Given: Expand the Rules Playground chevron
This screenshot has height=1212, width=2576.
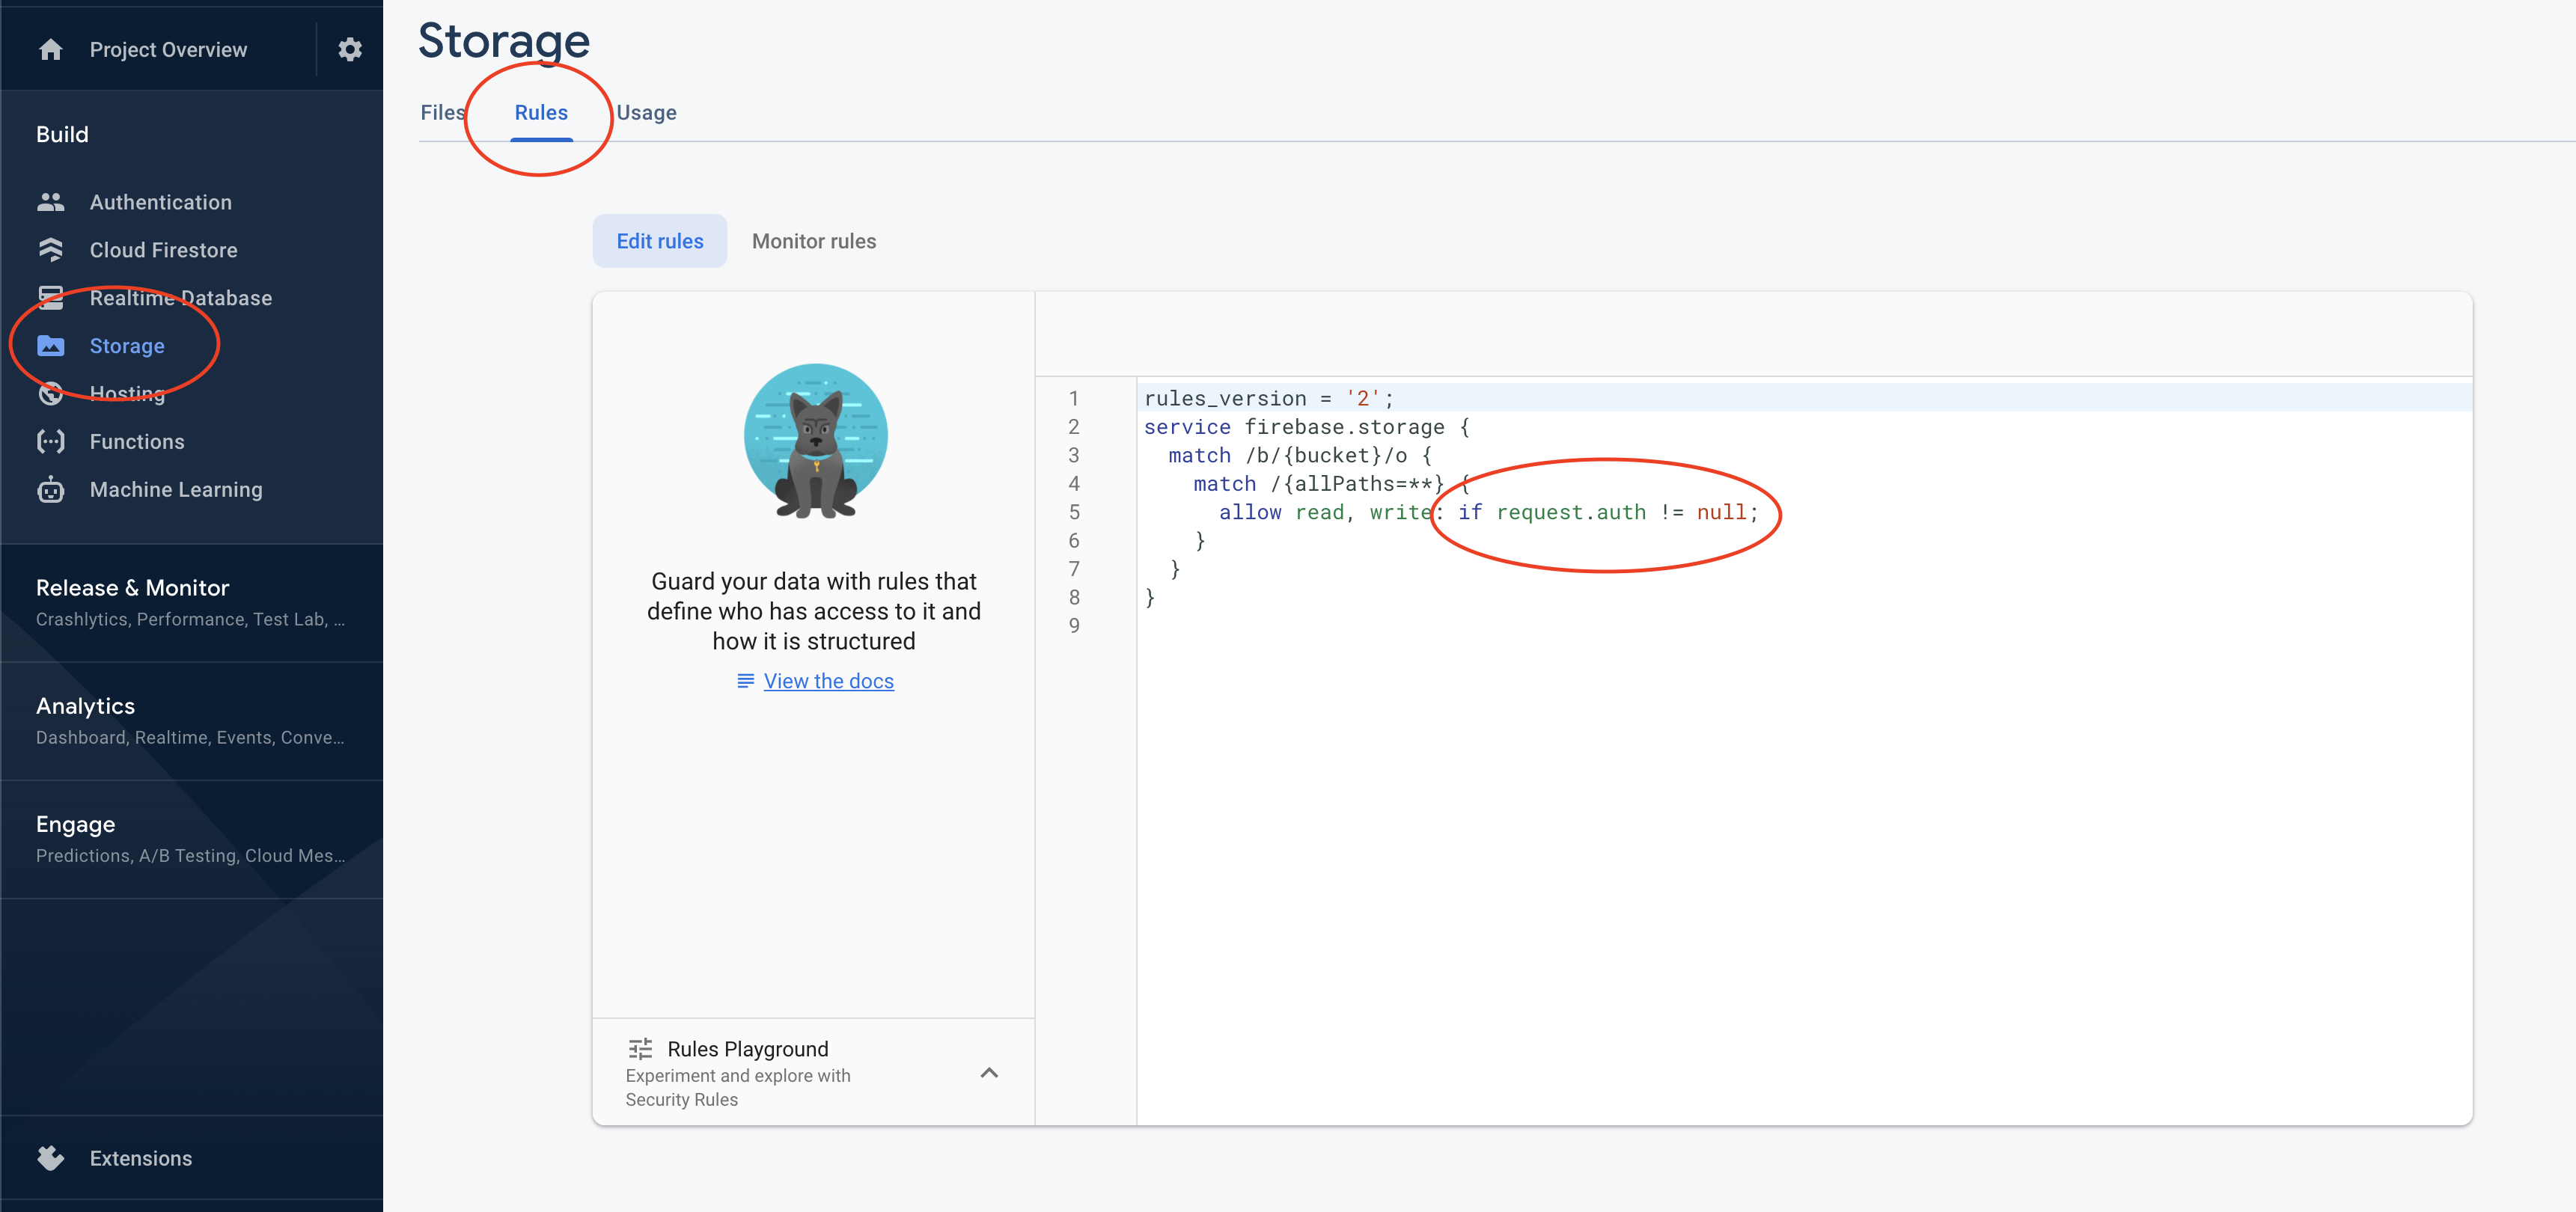Looking at the screenshot, I should [989, 1073].
